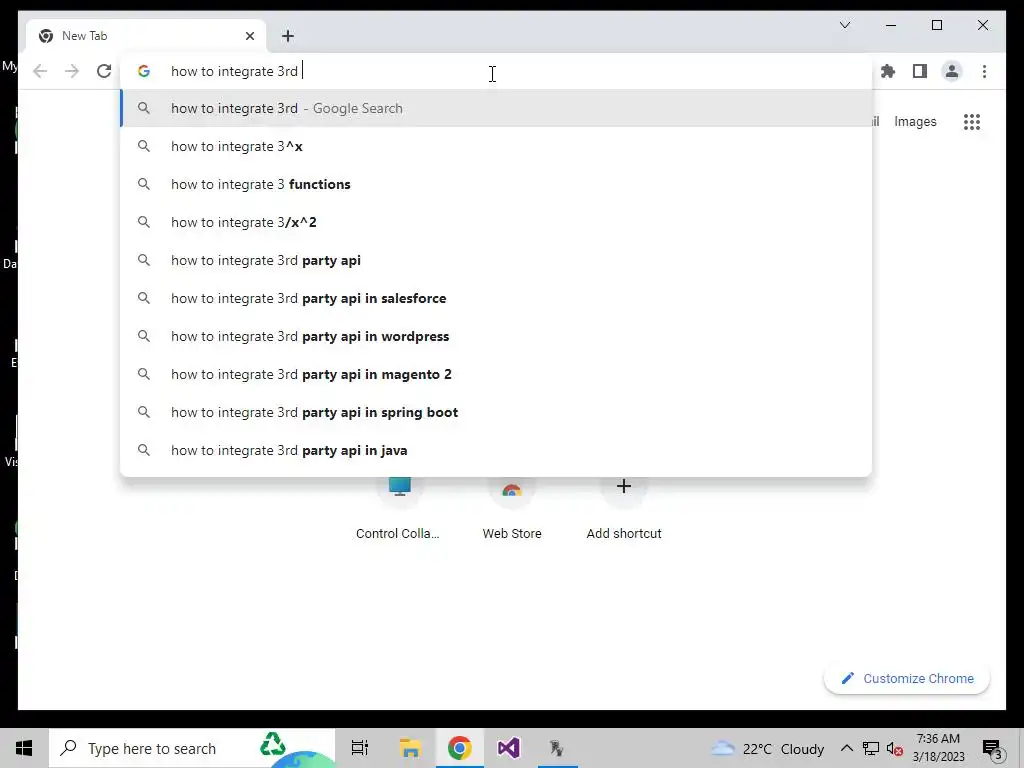Open the notification center icon
This screenshot has height=768, width=1024.
coord(992,749)
